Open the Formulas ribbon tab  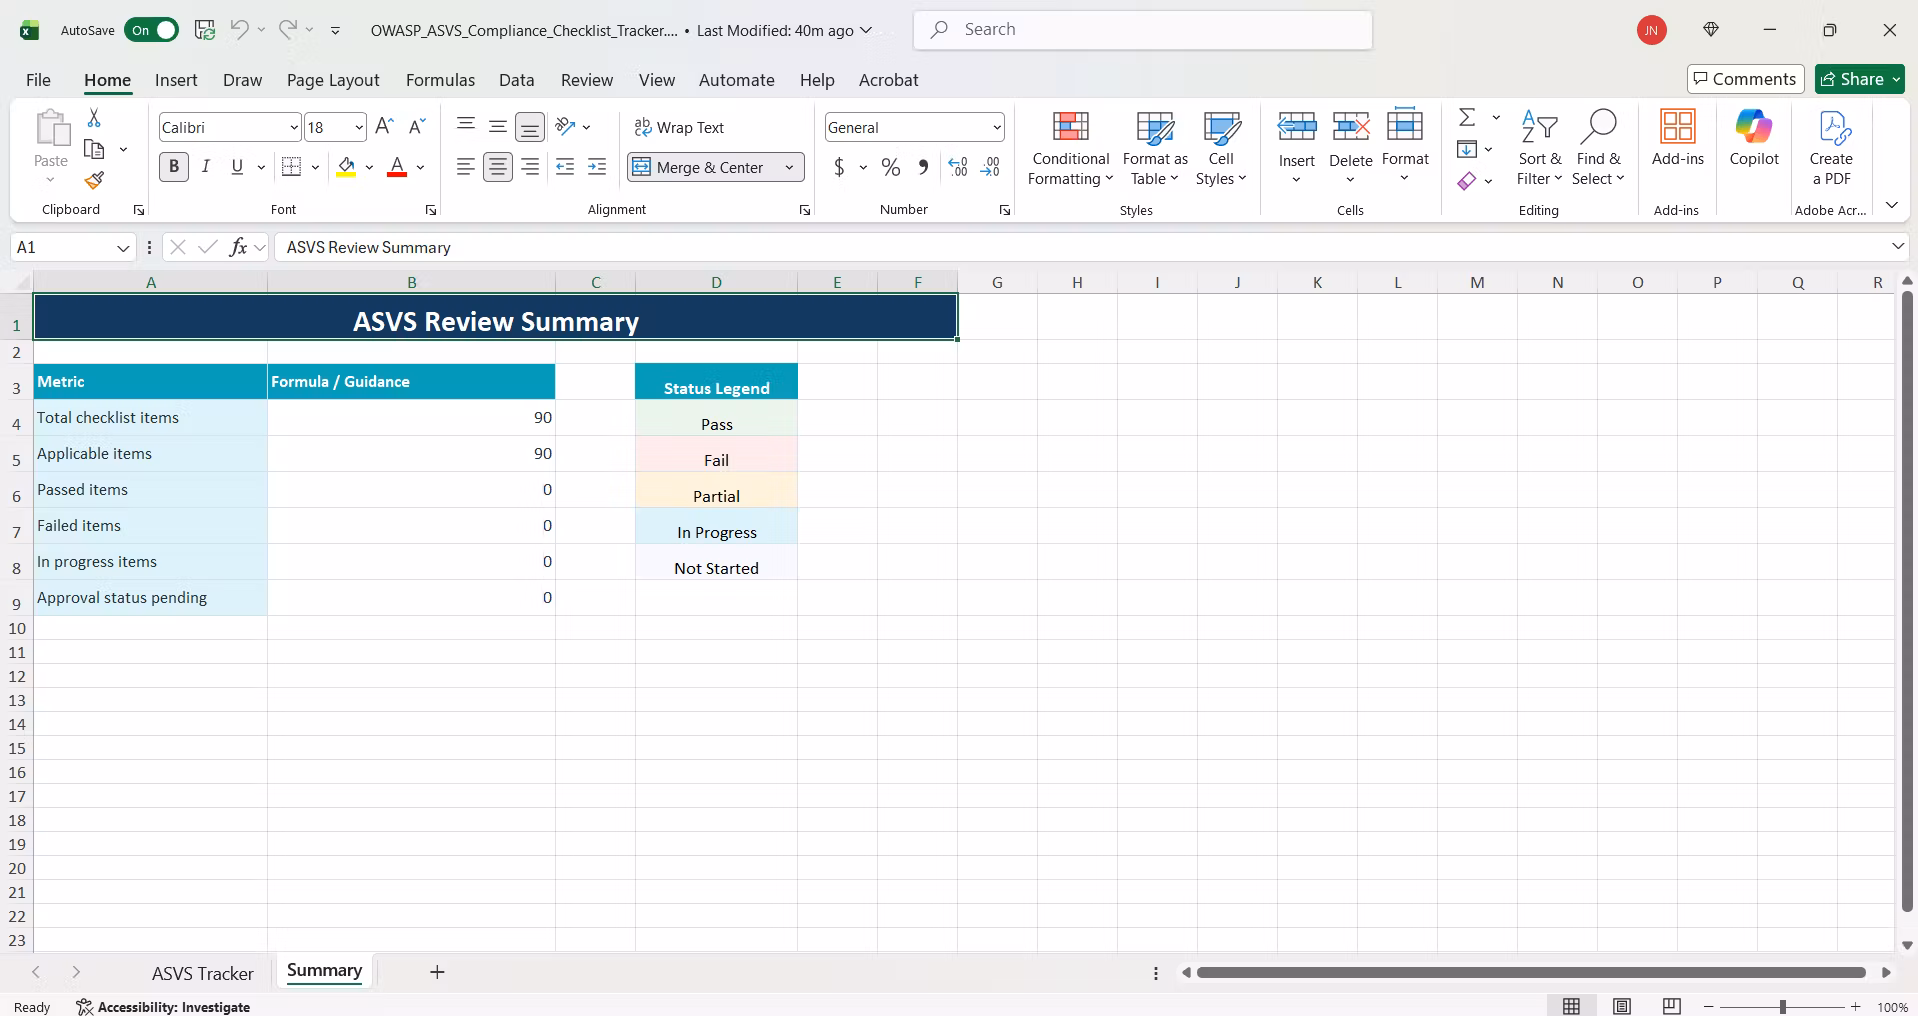pos(440,80)
